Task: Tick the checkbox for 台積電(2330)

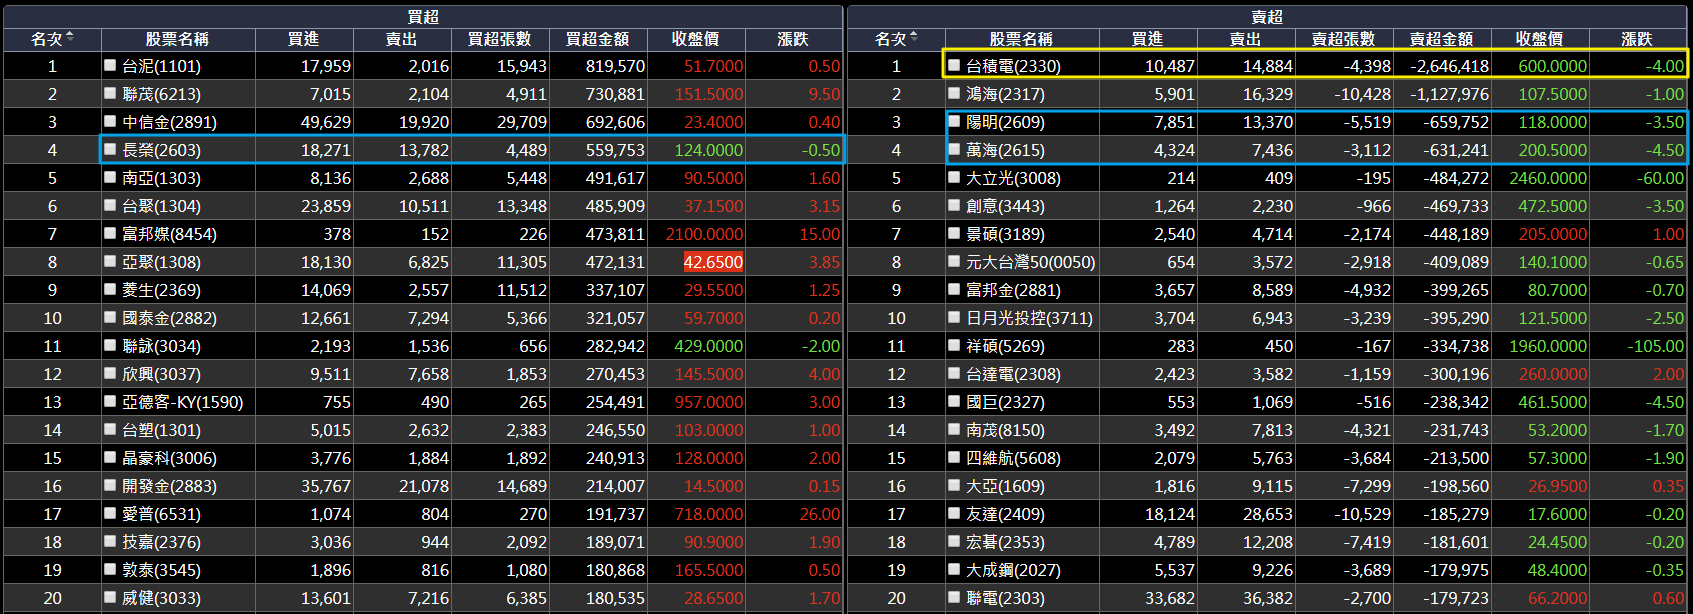Action: (x=954, y=65)
